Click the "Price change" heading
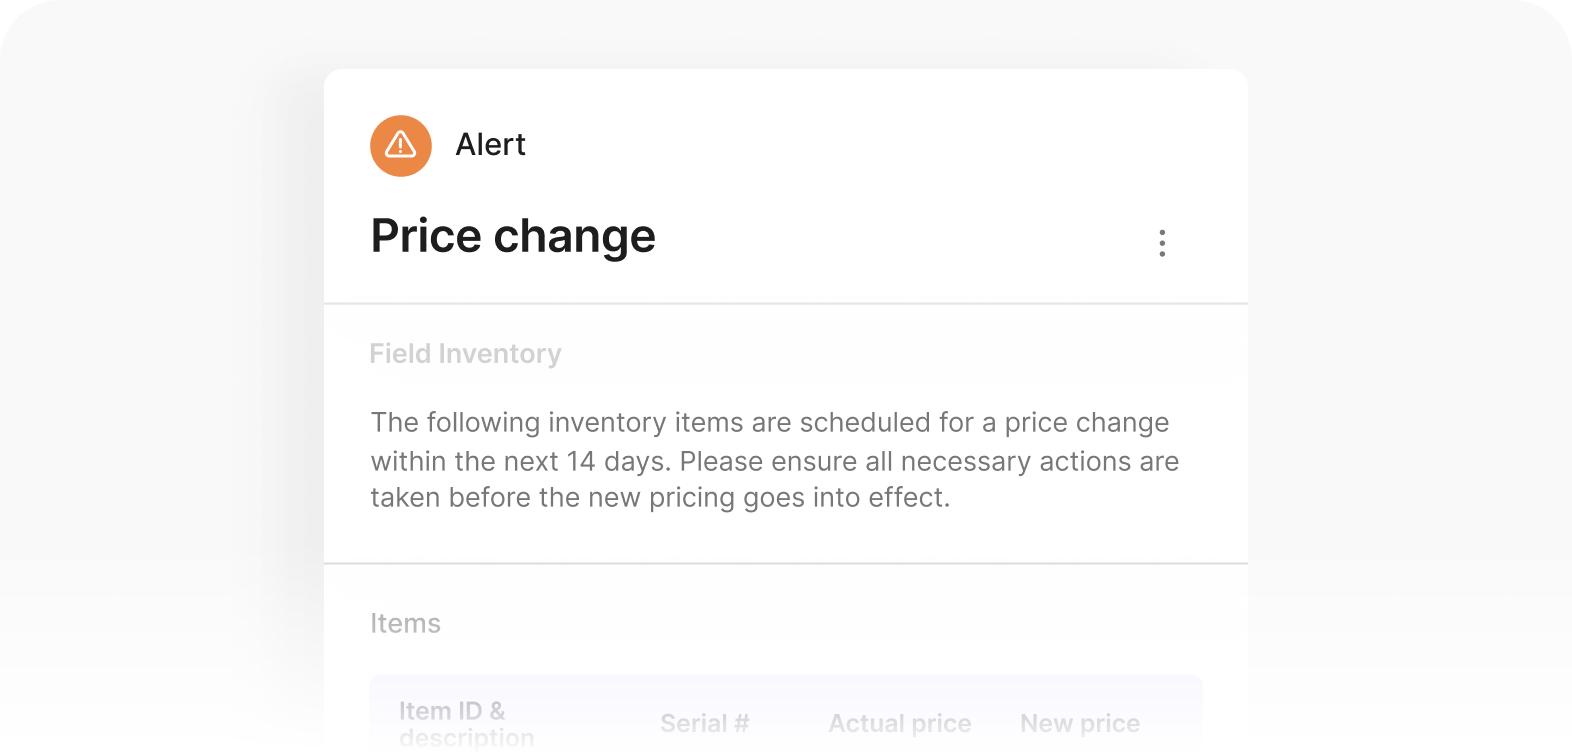Screen dimensions: 1572x756 [x=513, y=237]
